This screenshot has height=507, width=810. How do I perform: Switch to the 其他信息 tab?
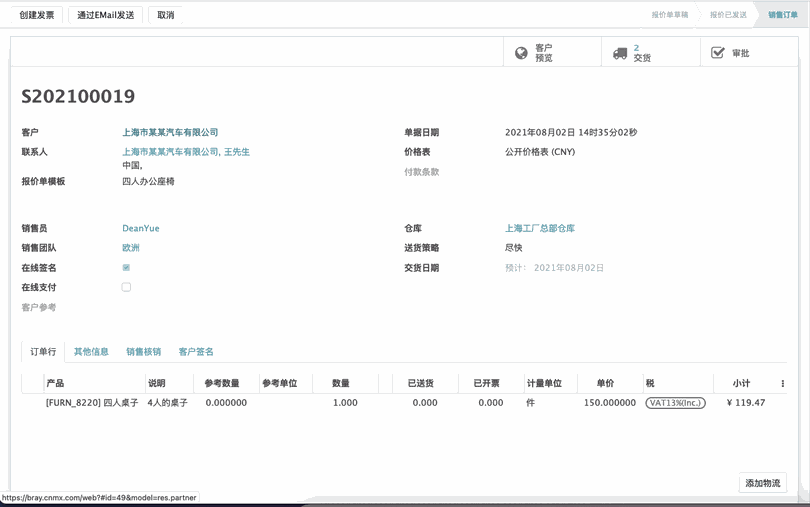[91, 351]
